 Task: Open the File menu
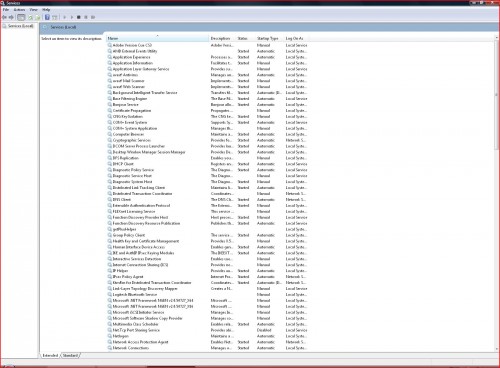coord(6,10)
